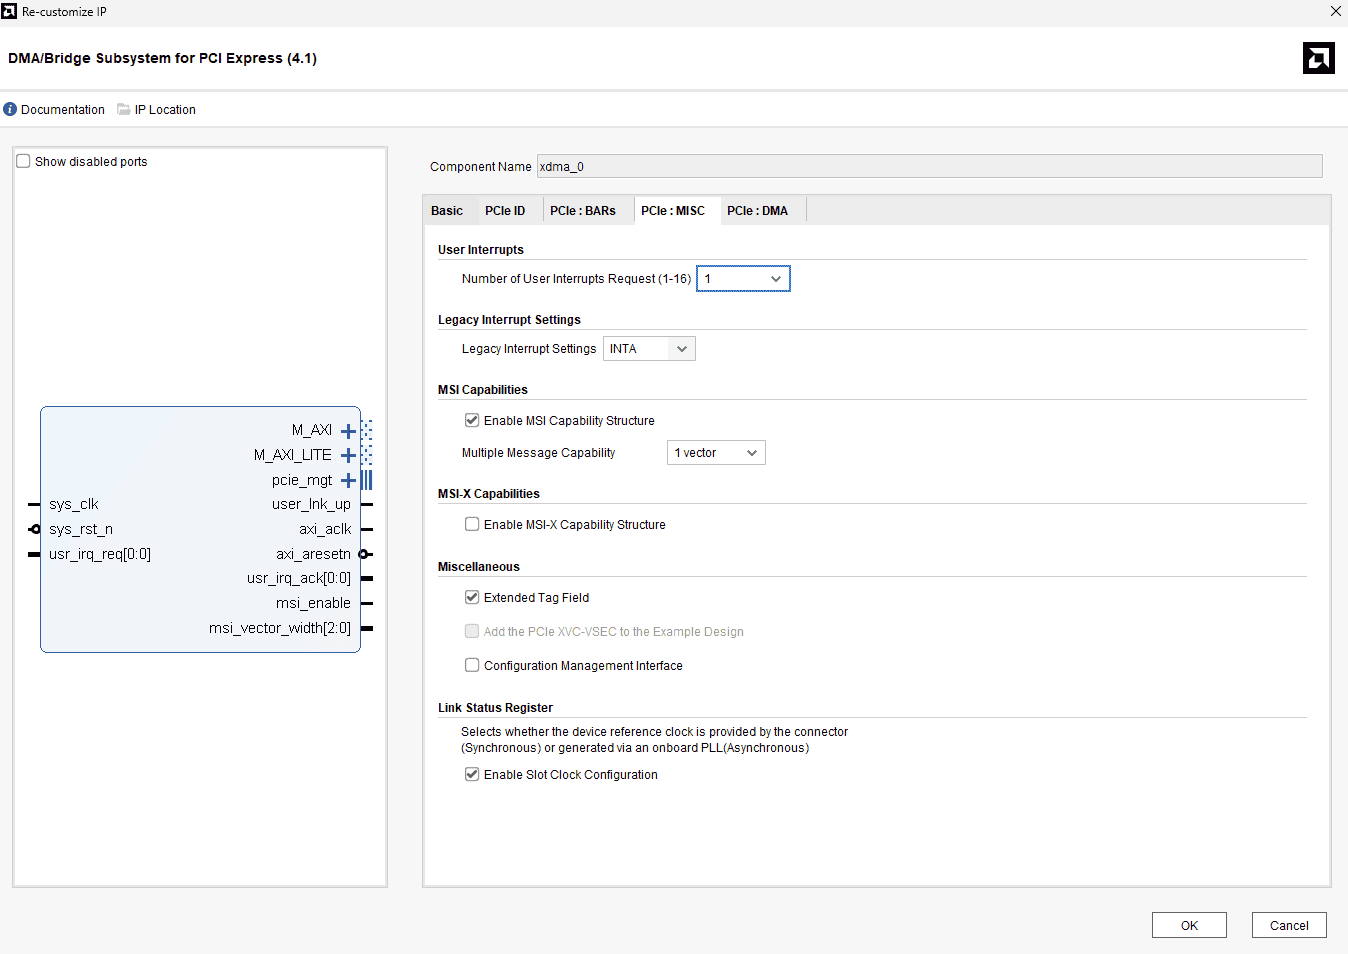Disable the Enable MSI Capability Structure checkbox
The width and height of the screenshot is (1348, 954).
[x=472, y=421]
